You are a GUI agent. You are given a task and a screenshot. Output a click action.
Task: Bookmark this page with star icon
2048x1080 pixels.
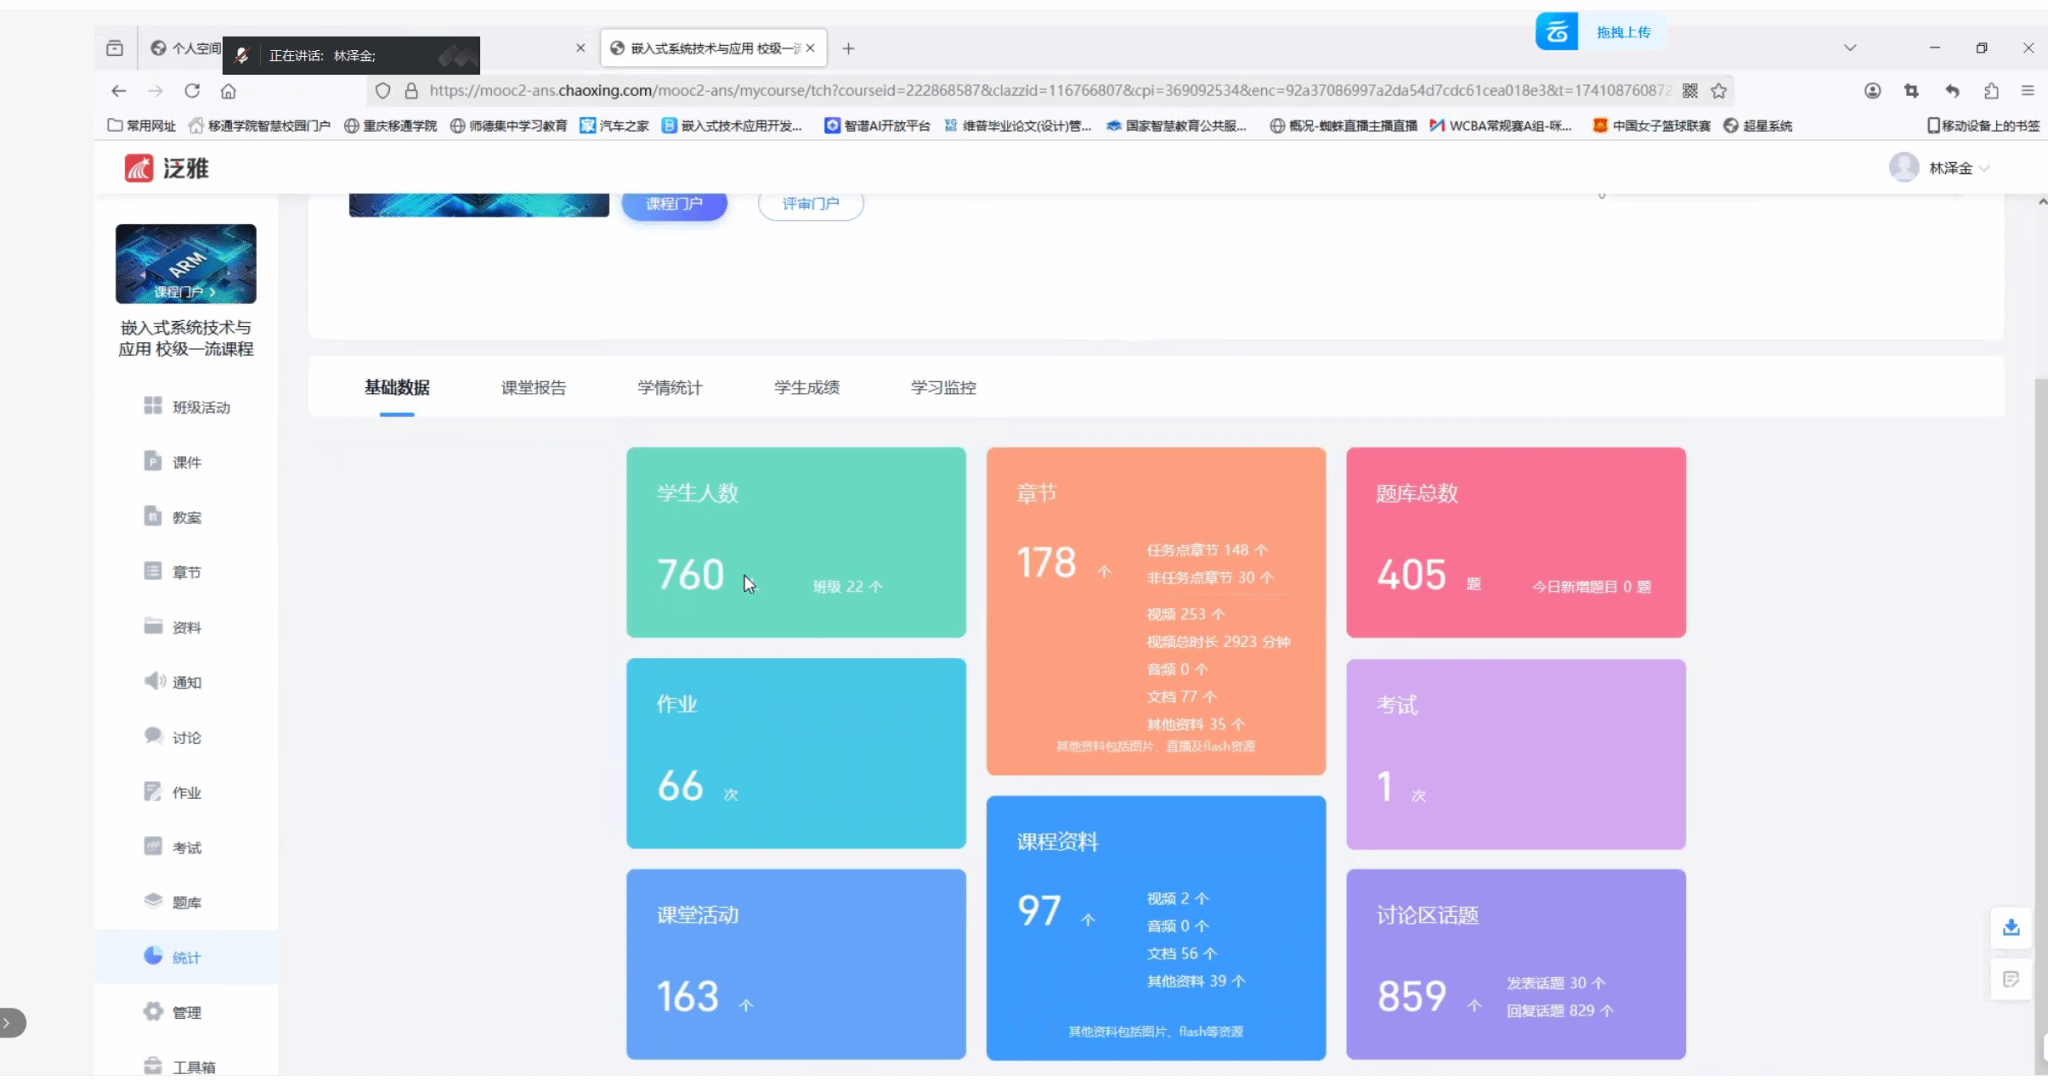pos(1718,91)
